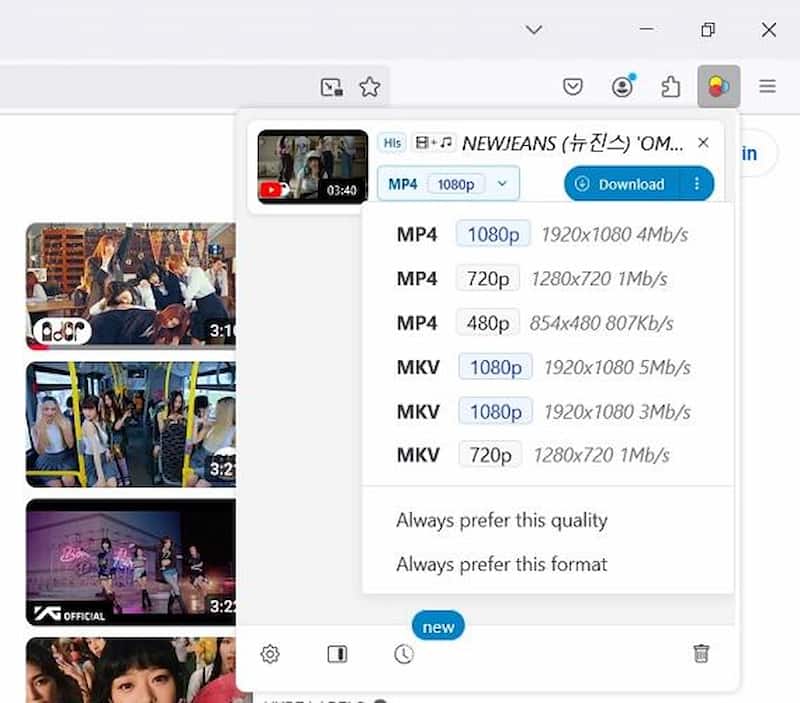This screenshot has width=800, height=703.
Task: Dismiss the NEWJEANS video entry
Action: pos(703,142)
